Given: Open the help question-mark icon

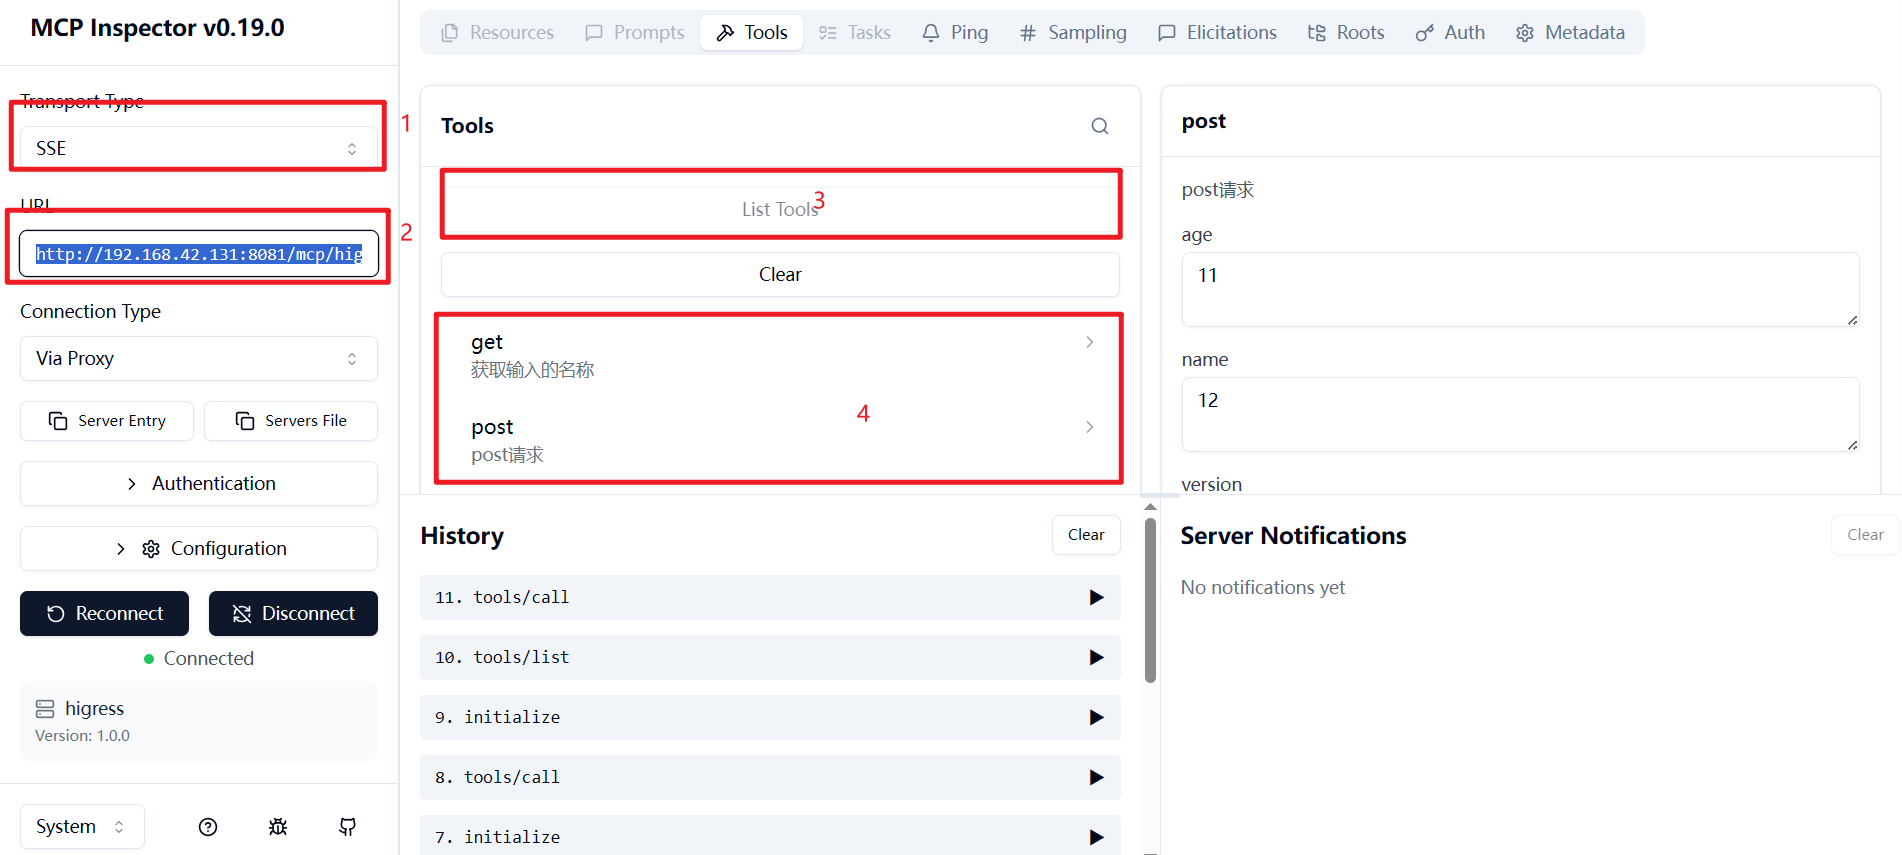Looking at the screenshot, I should click(208, 827).
